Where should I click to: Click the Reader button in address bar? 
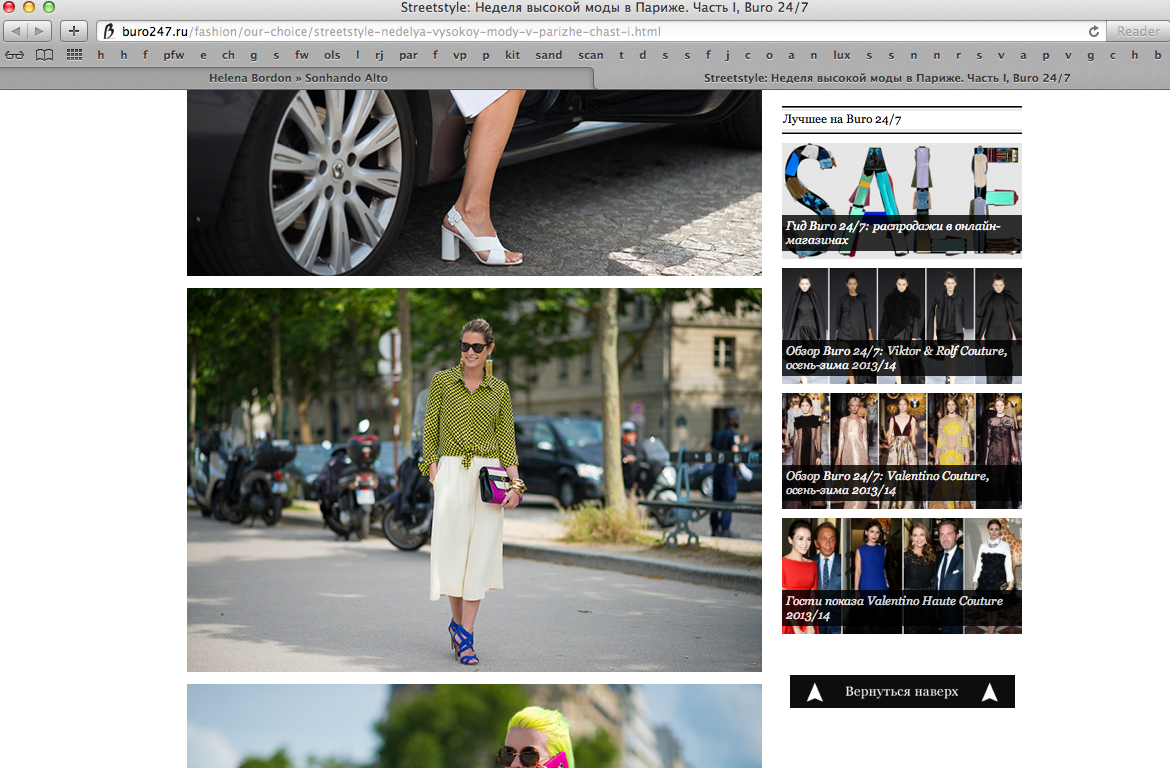pos(1138,31)
